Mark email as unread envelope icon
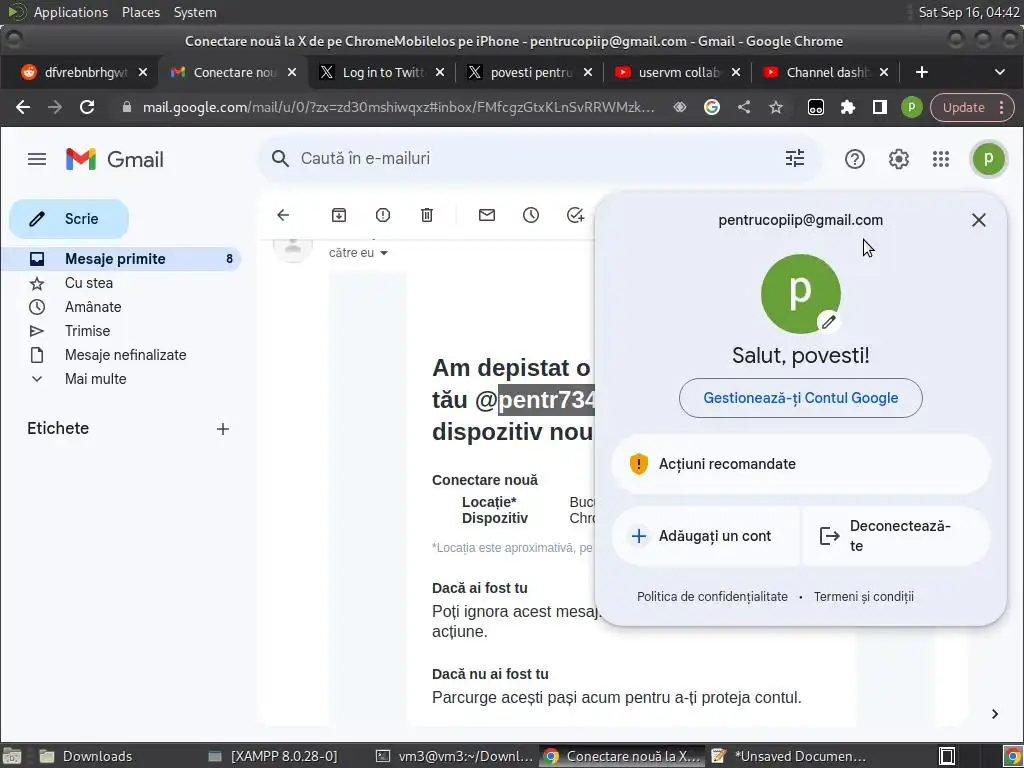Image resolution: width=1024 pixels, height=768 pixels. click(x=487, y=215)
